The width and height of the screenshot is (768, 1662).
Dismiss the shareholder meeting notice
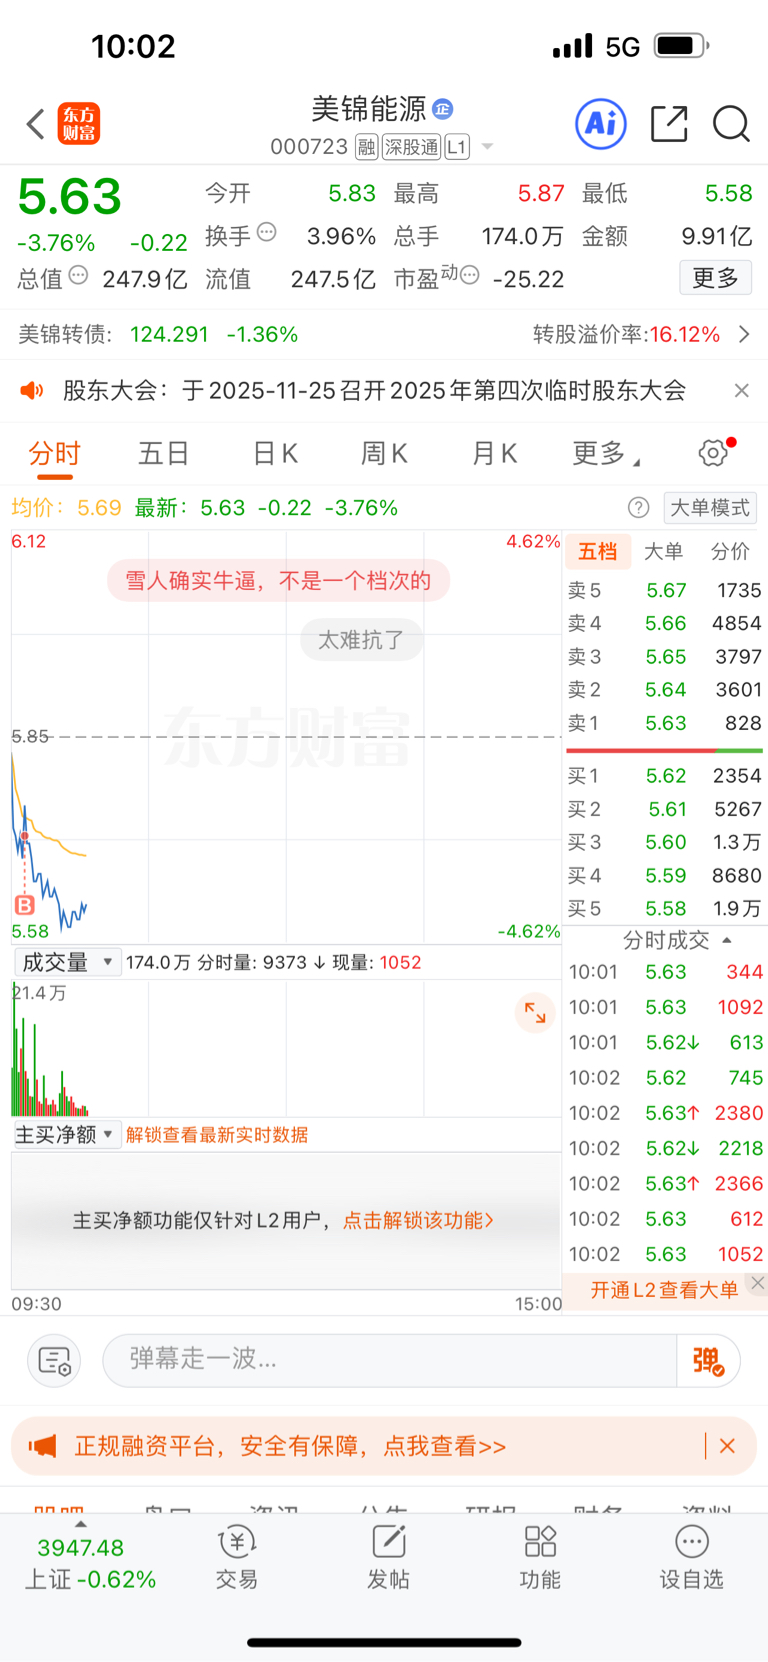coord(741,390)
